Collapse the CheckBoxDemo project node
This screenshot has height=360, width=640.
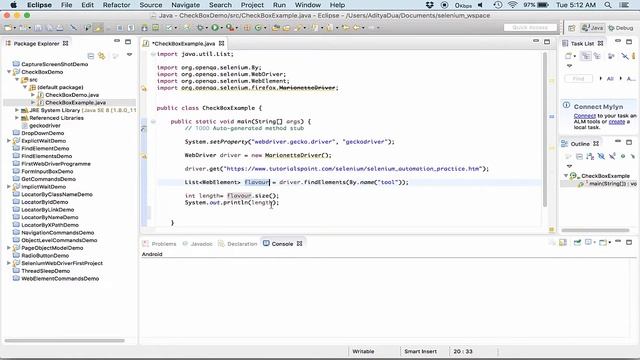[x=9, y=72]
